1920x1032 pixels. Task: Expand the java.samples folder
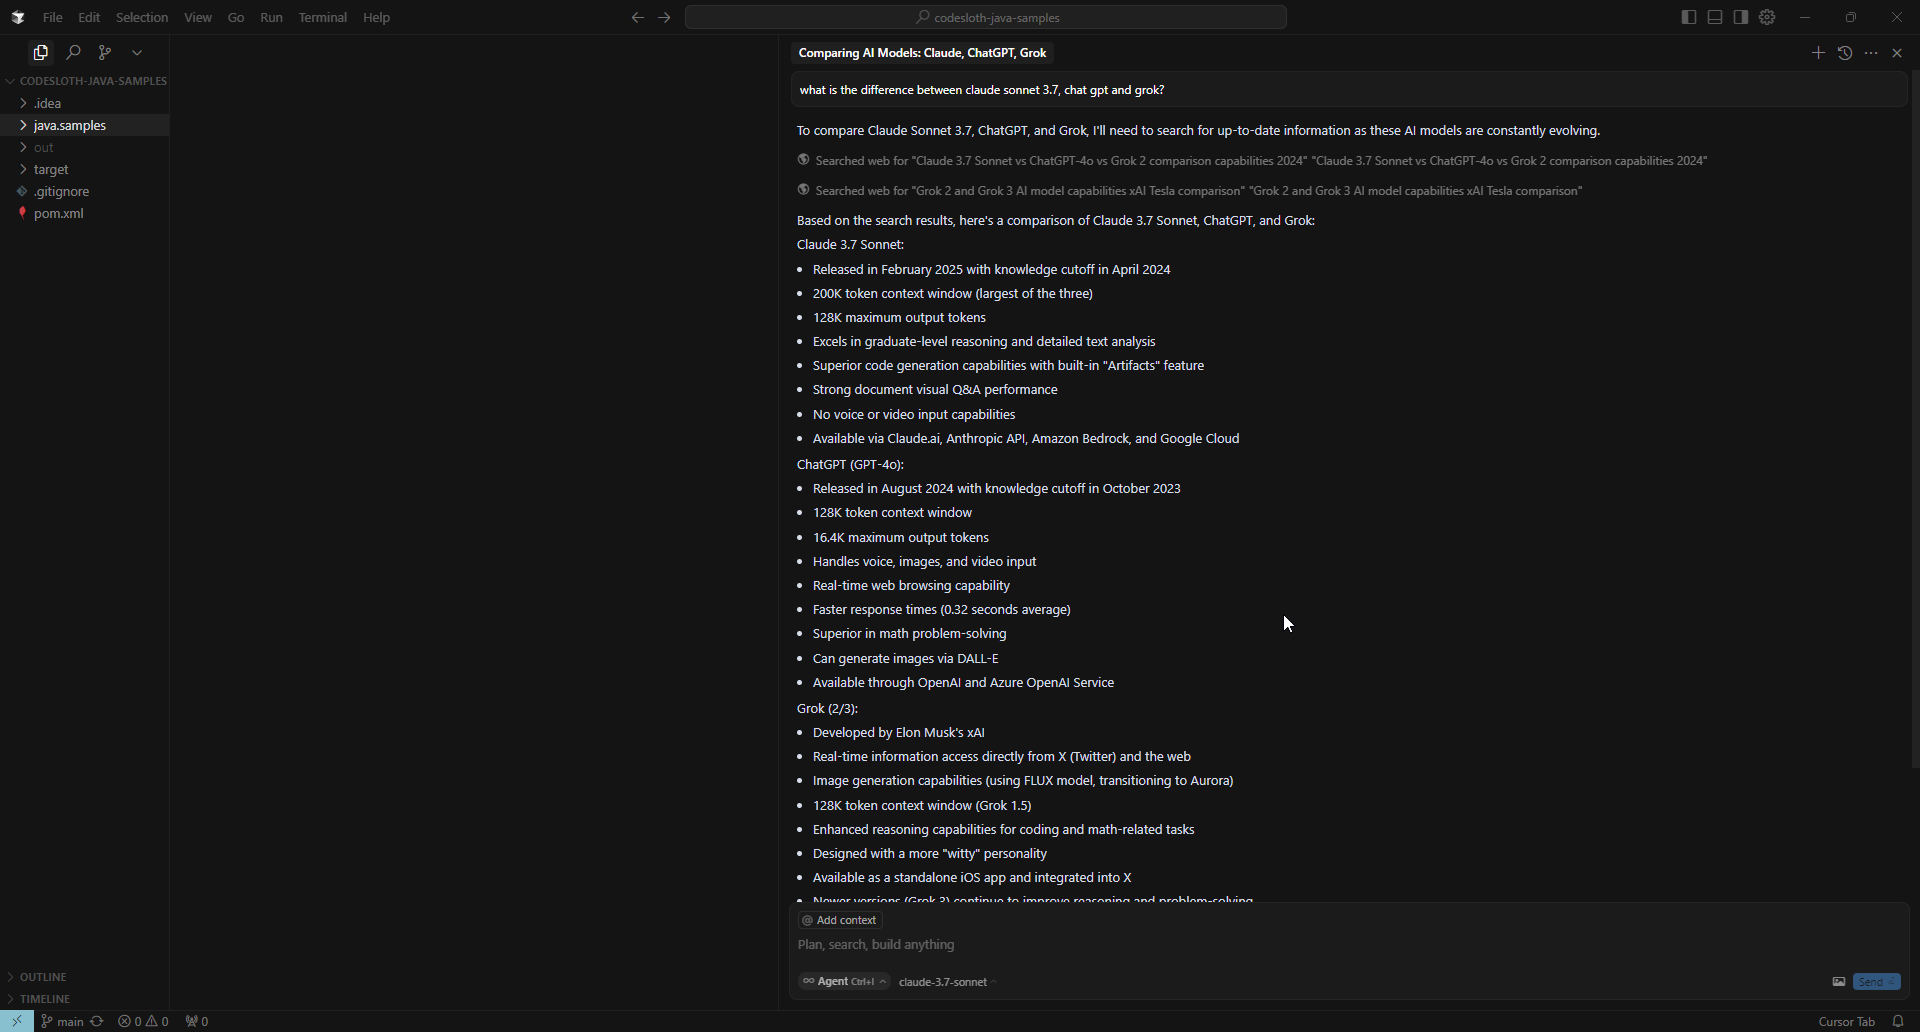[85, 125]
